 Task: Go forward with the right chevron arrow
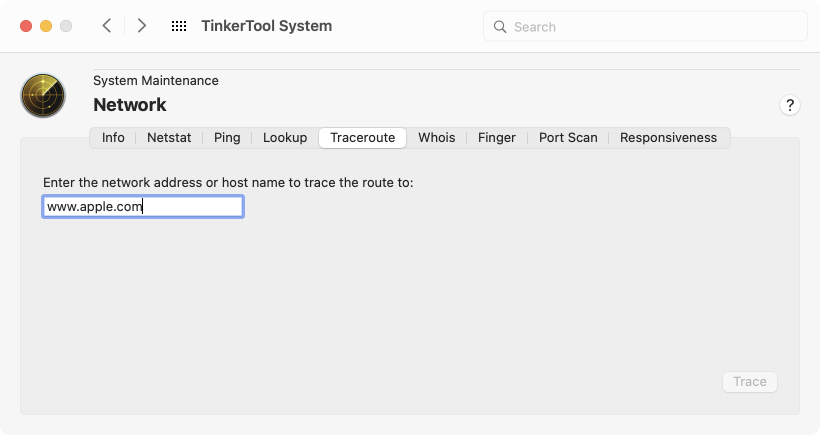point(141,26)
